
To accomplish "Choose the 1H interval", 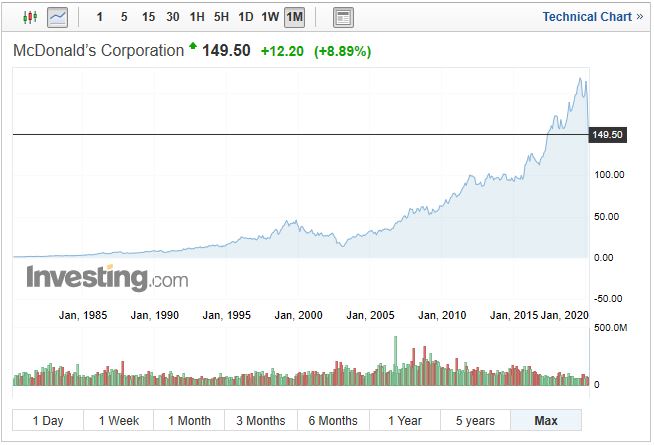I will (x=197, y=17).
